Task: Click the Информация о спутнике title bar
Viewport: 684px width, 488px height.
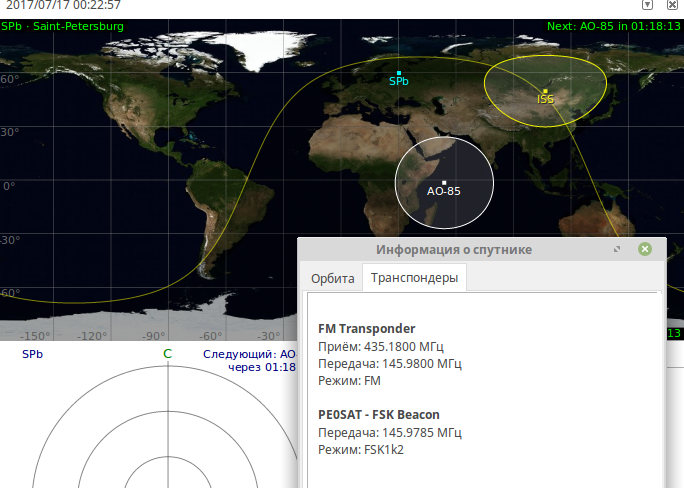Action: click(x=453, y=249)
